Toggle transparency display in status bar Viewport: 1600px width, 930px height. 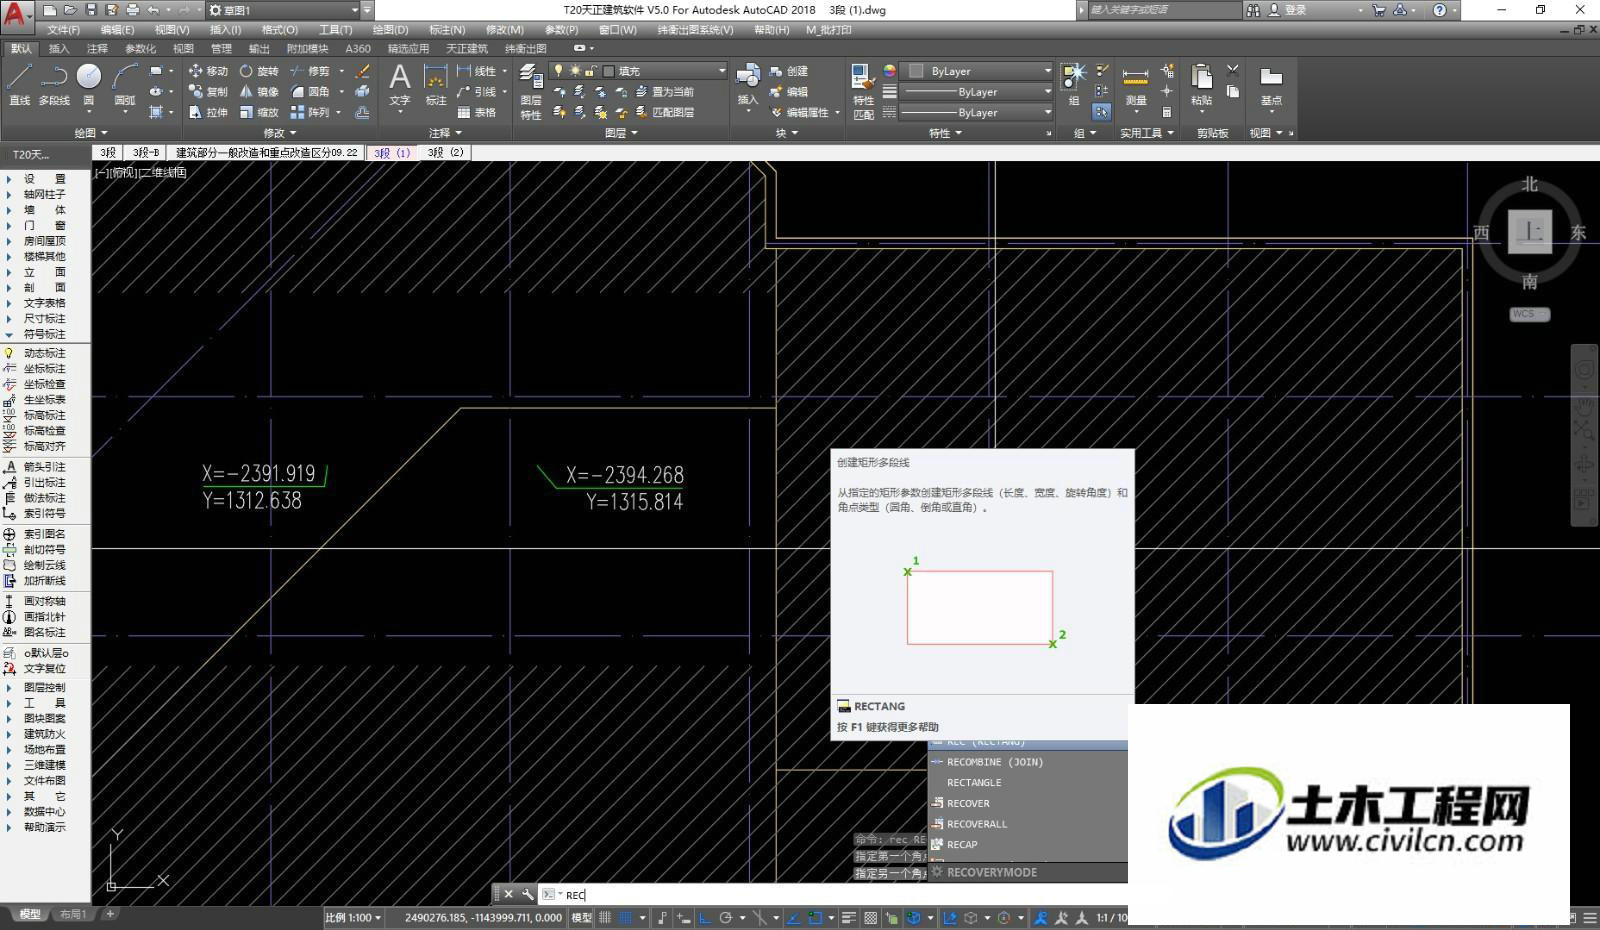pyautogui.click(x=871, y=917)
